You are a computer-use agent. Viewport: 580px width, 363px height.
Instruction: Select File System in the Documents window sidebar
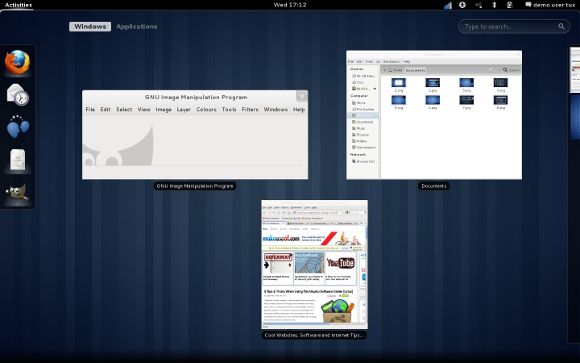coord(363,109)
